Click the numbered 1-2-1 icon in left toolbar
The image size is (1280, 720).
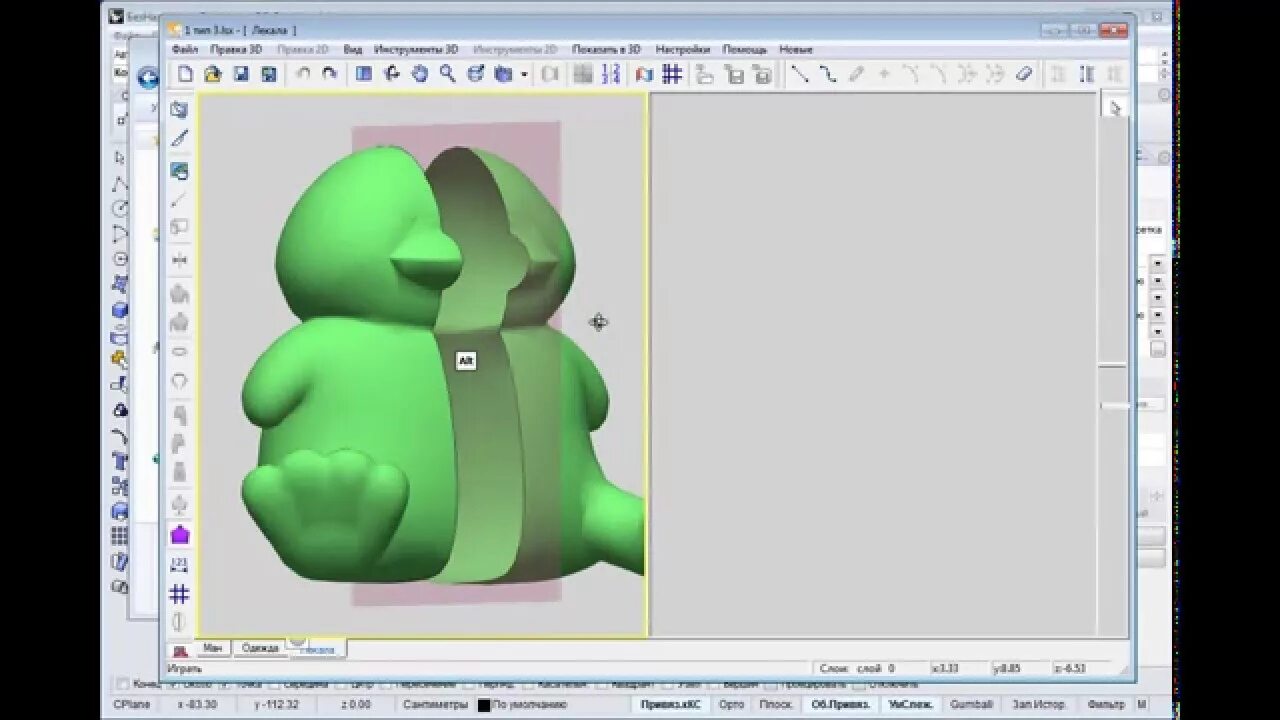point(179,565)
